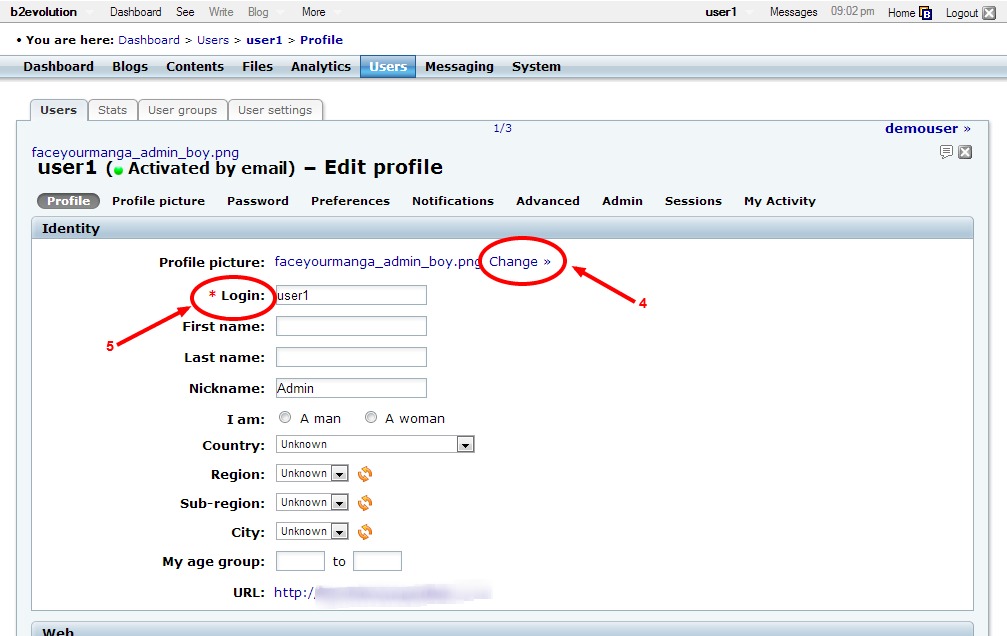1007x636 pixels.
Task: Click the Logout X icon
Action: tap(989, 13)
